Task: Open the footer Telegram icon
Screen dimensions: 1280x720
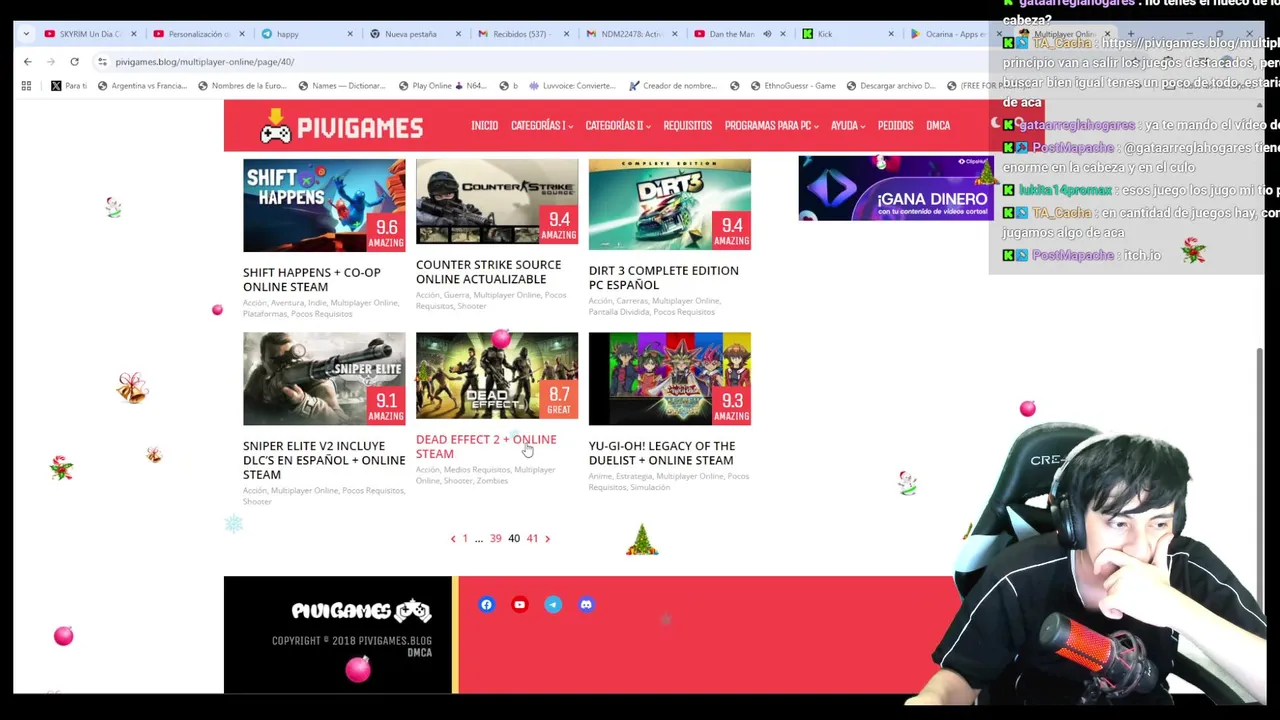Action: tap(553, 605)
